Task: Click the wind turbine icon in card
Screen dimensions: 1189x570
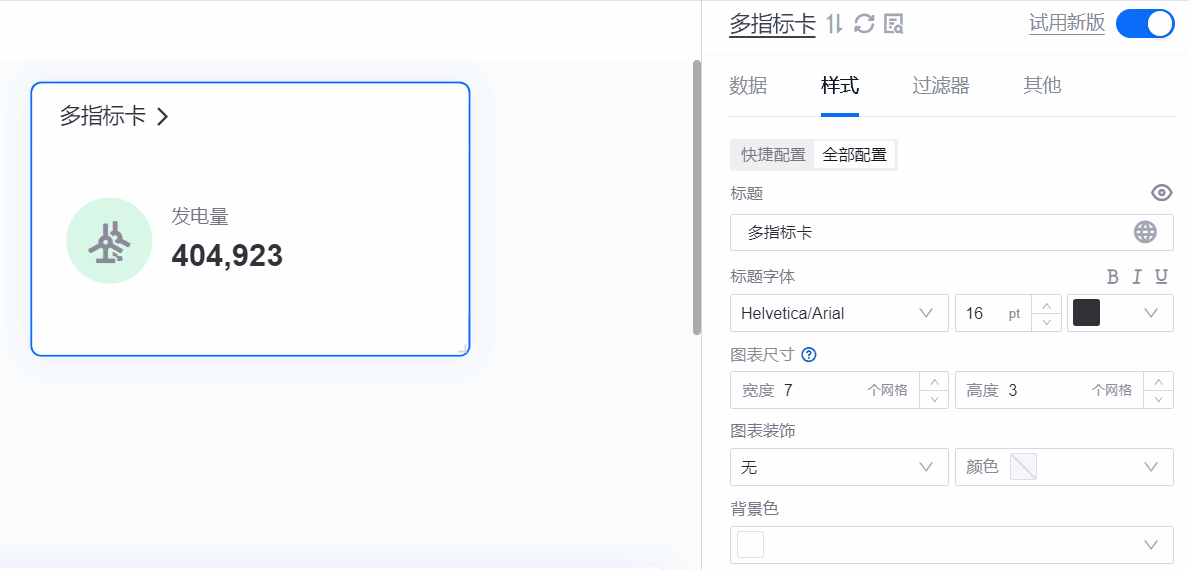Action: [109, 241]
